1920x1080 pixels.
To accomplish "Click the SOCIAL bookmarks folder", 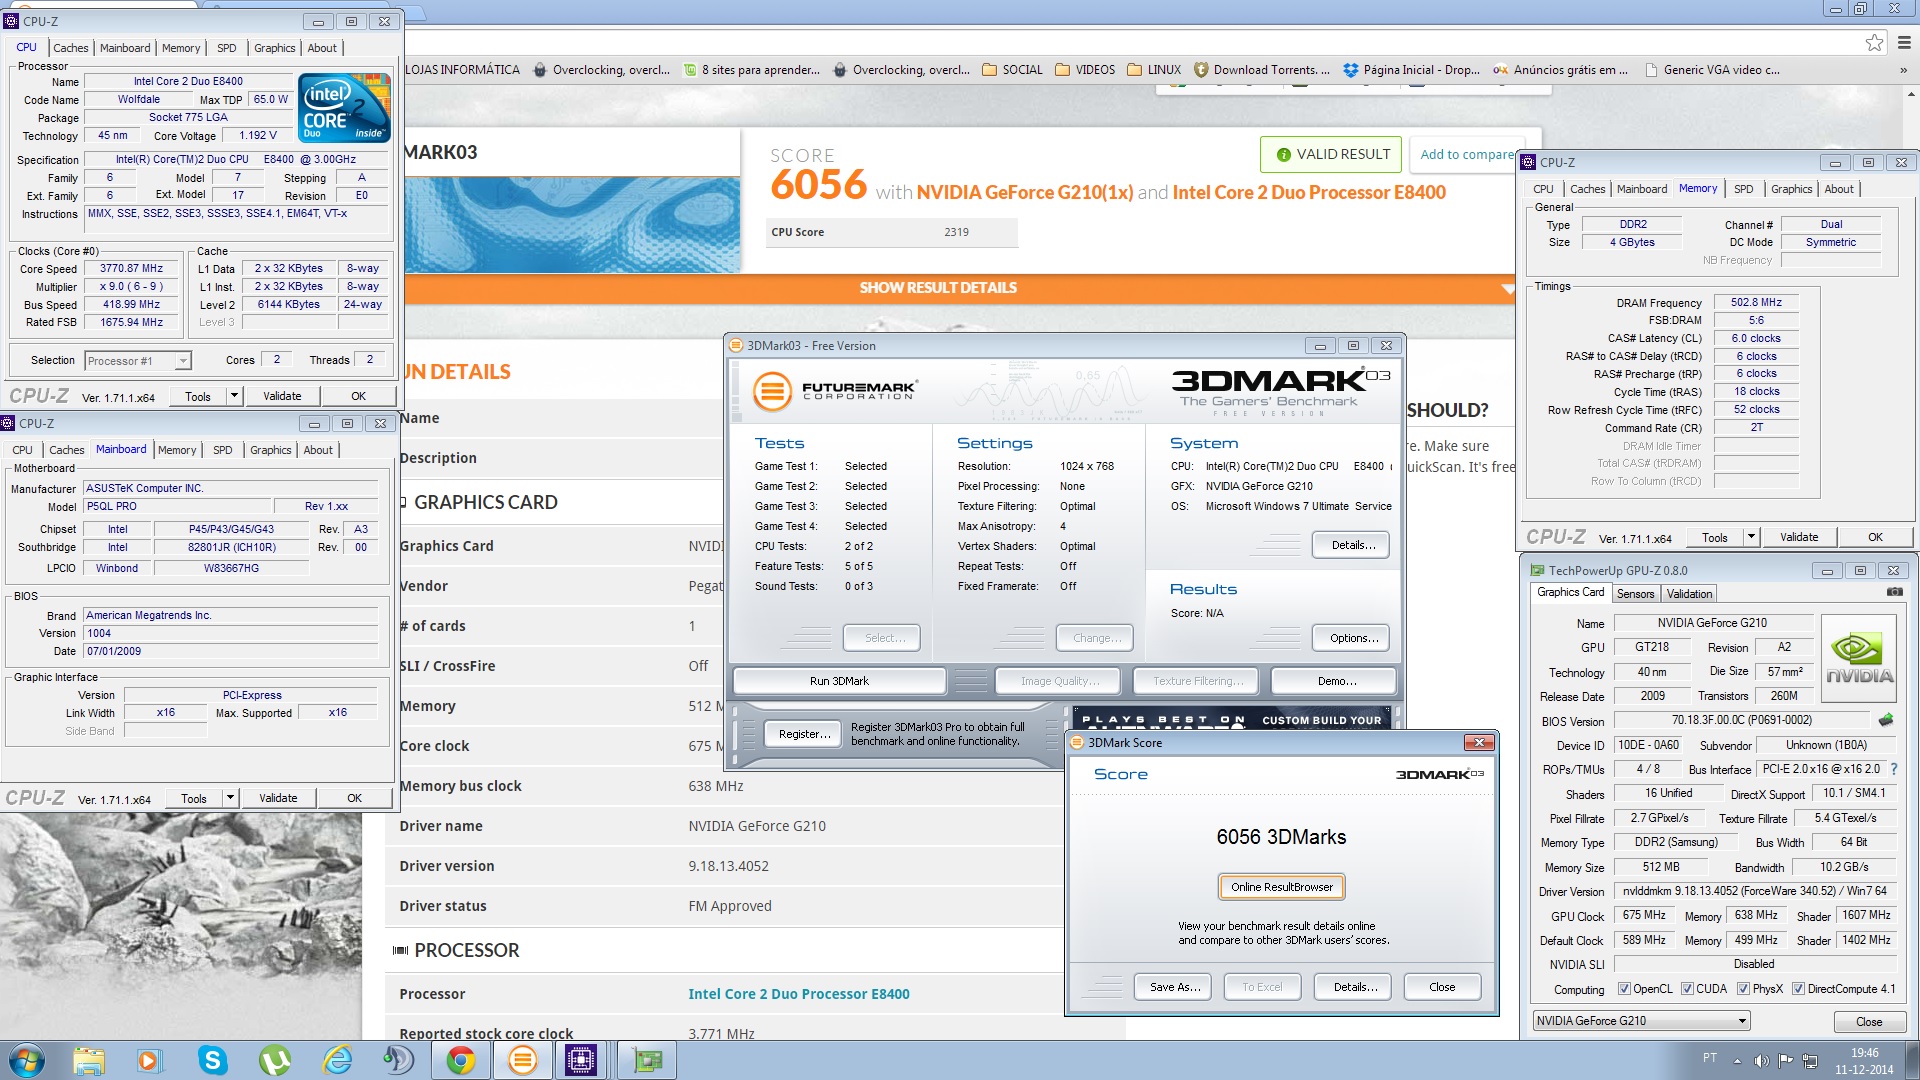I will point(1012,70).
